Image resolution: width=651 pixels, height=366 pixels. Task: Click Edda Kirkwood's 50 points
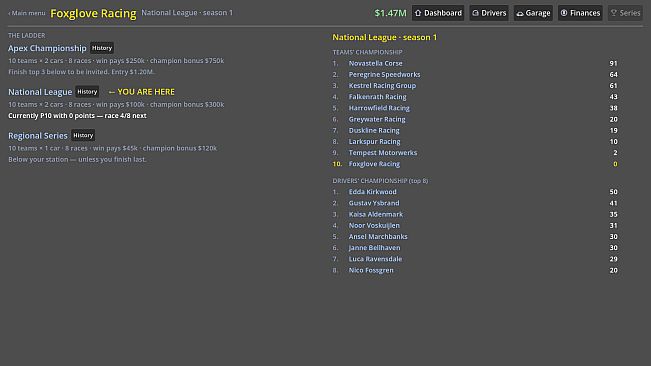tap(613, 192)
